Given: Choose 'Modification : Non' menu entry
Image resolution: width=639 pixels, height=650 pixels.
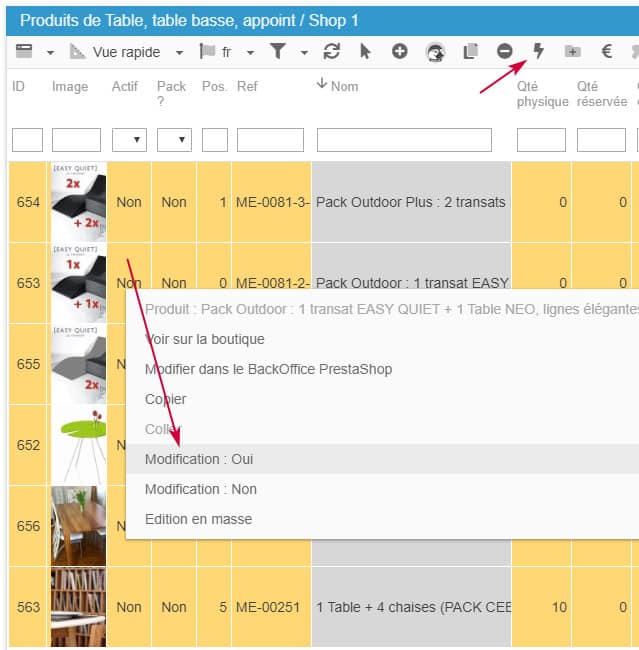Looking at the screenshot, I should point(200,489).
